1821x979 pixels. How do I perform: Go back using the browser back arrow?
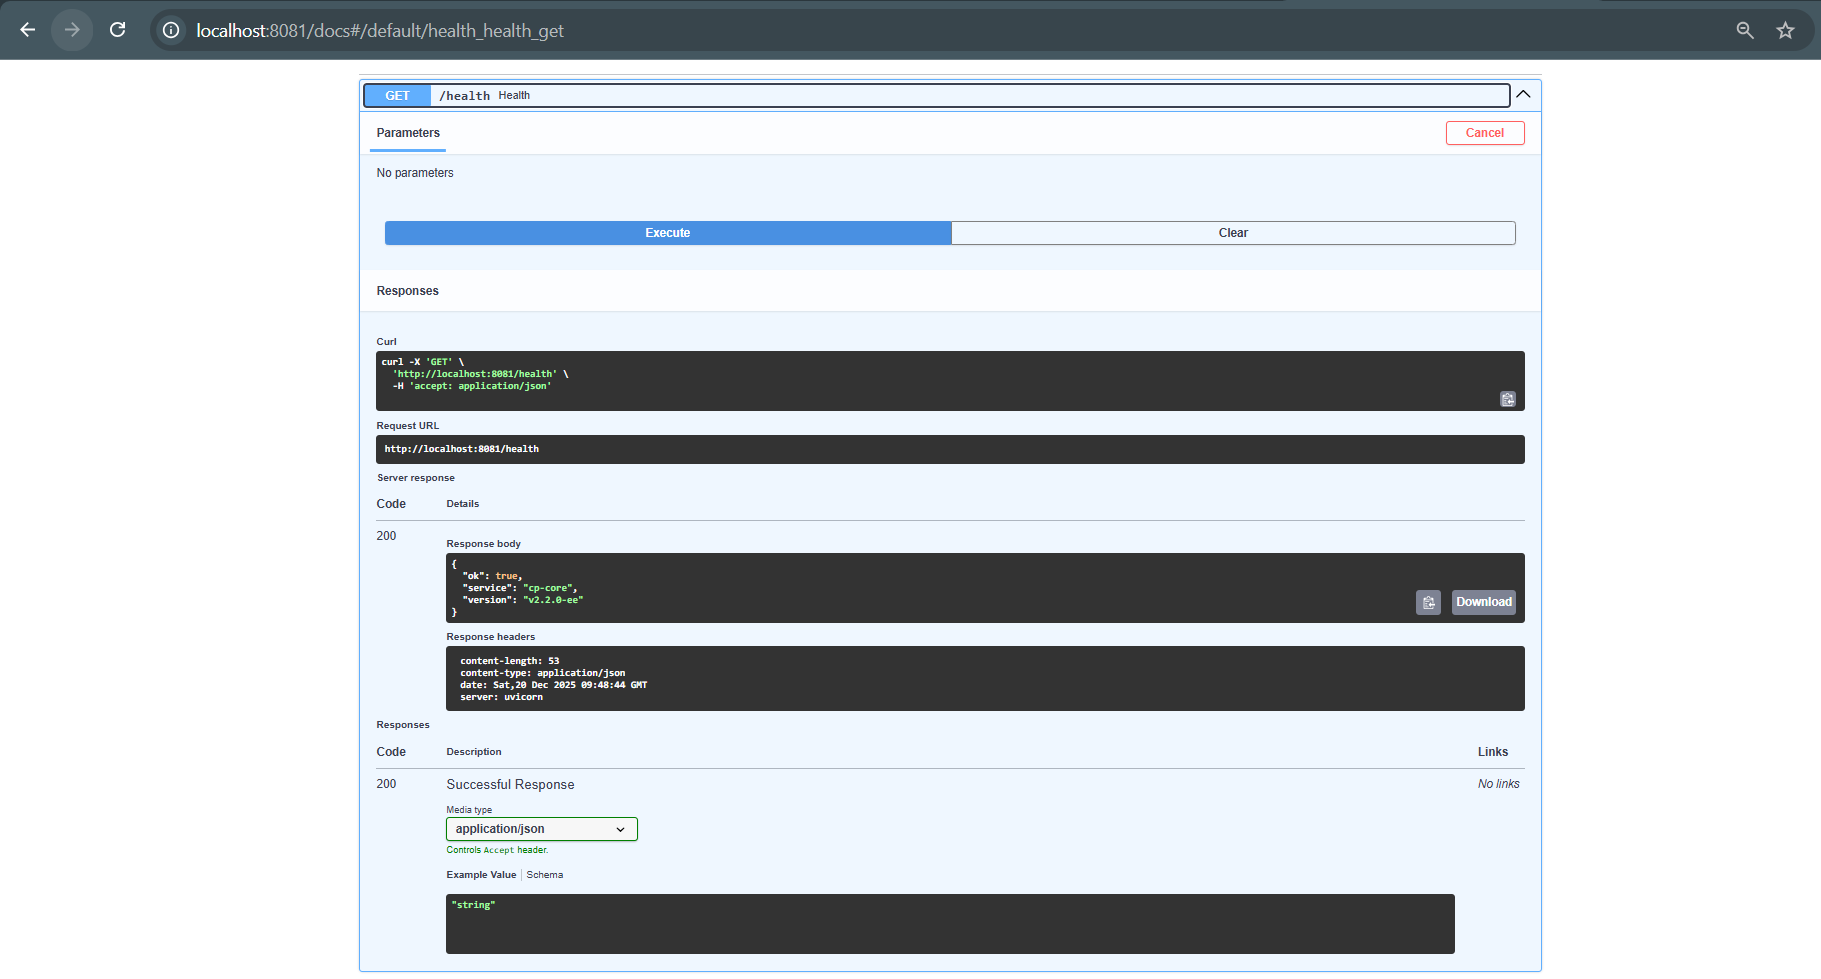[28, 30]
